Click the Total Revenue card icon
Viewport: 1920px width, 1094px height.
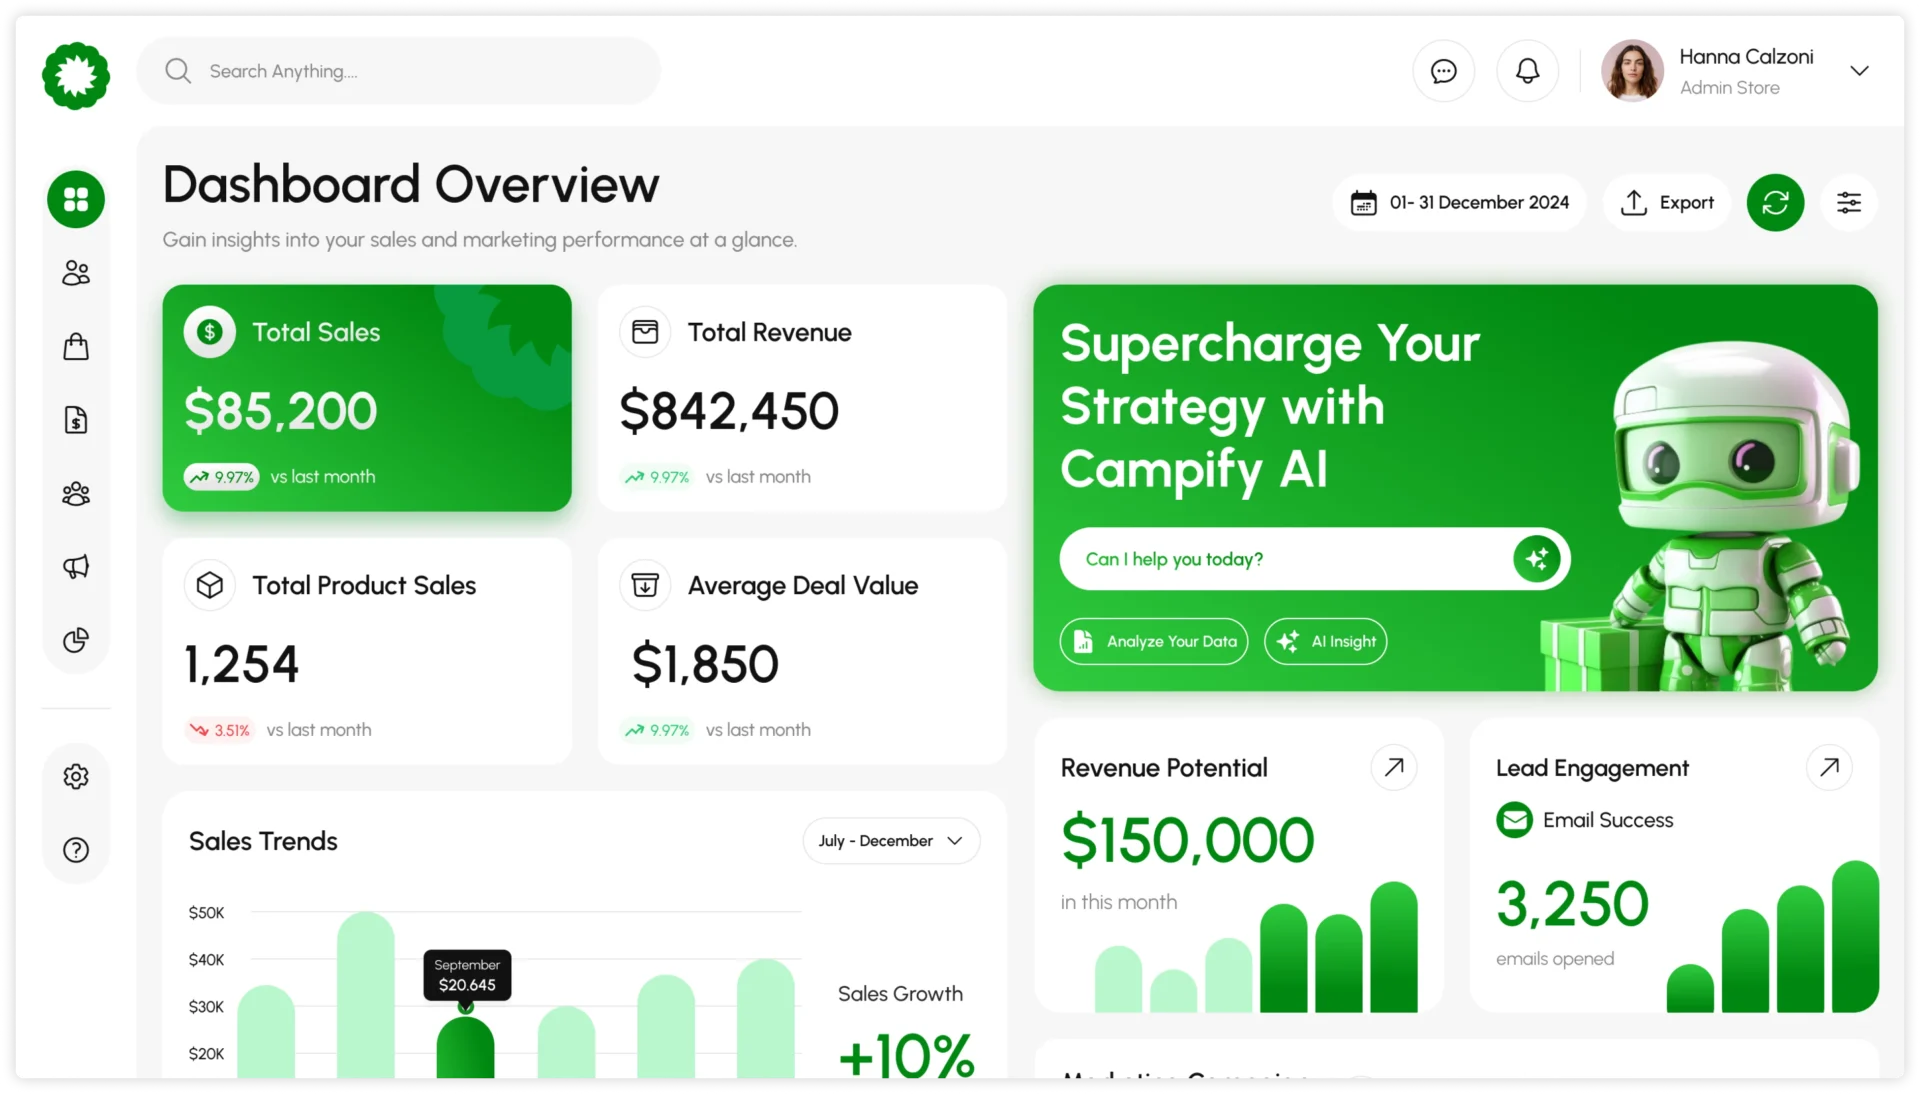click(645, 332)
